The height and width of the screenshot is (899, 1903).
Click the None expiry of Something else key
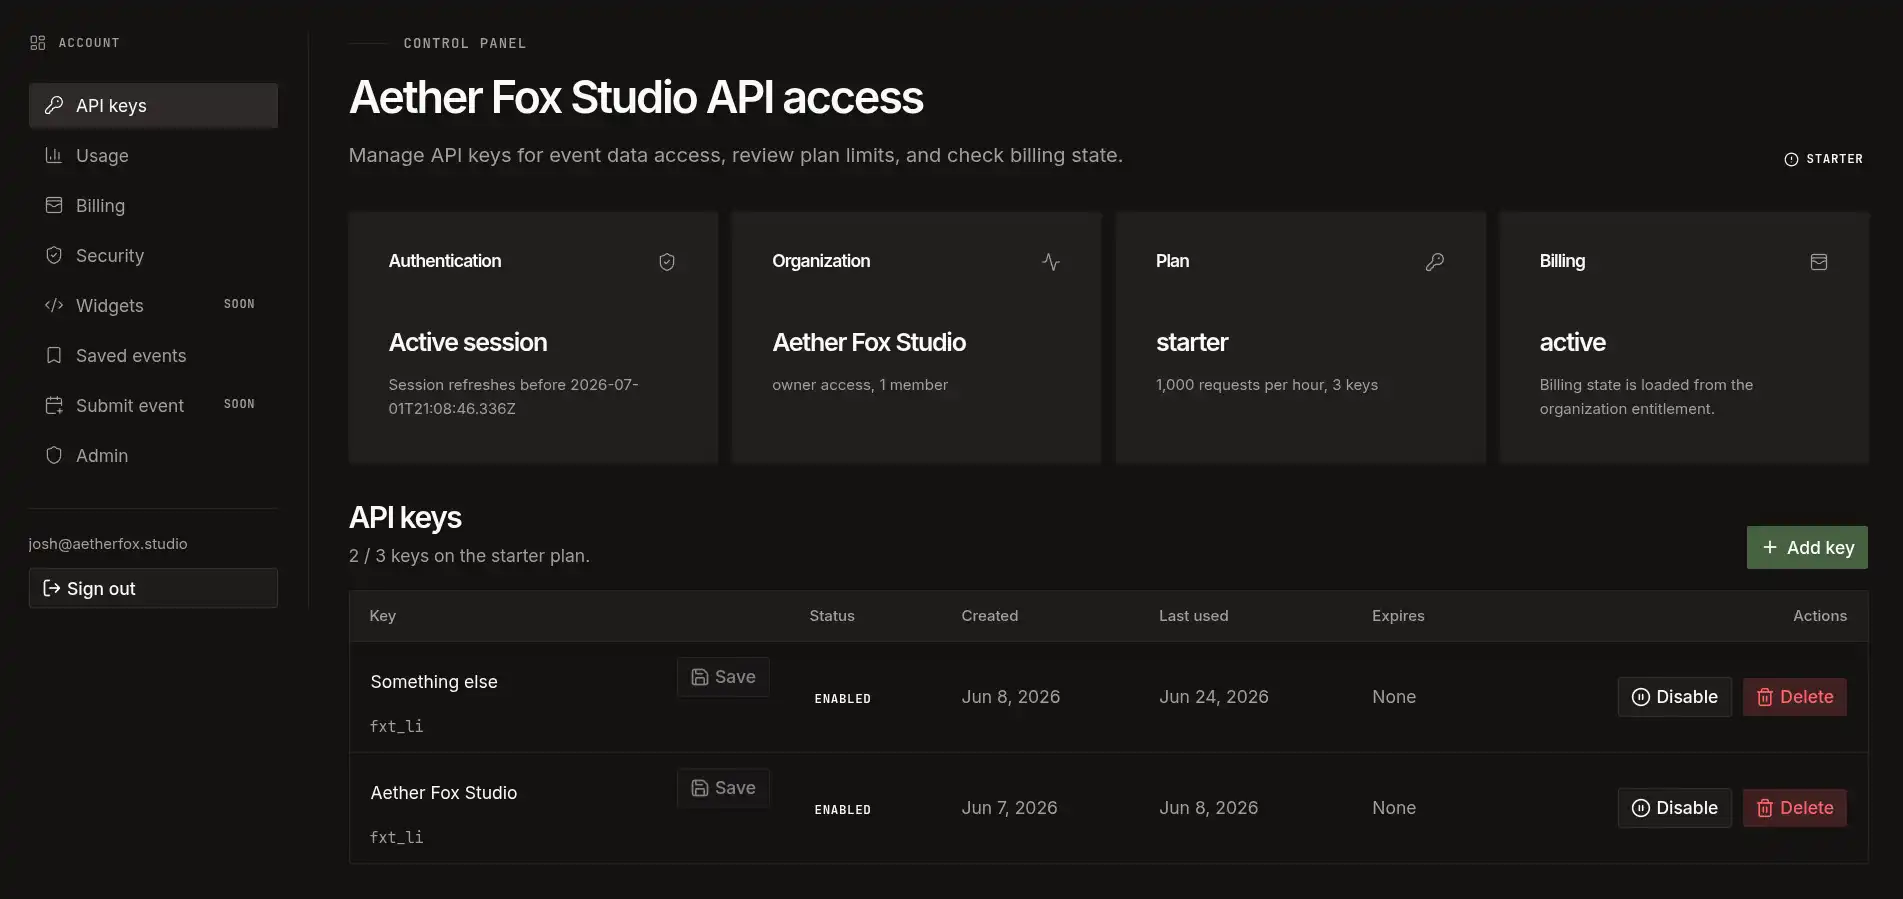pyautogui.click(x=1394, y=697)
